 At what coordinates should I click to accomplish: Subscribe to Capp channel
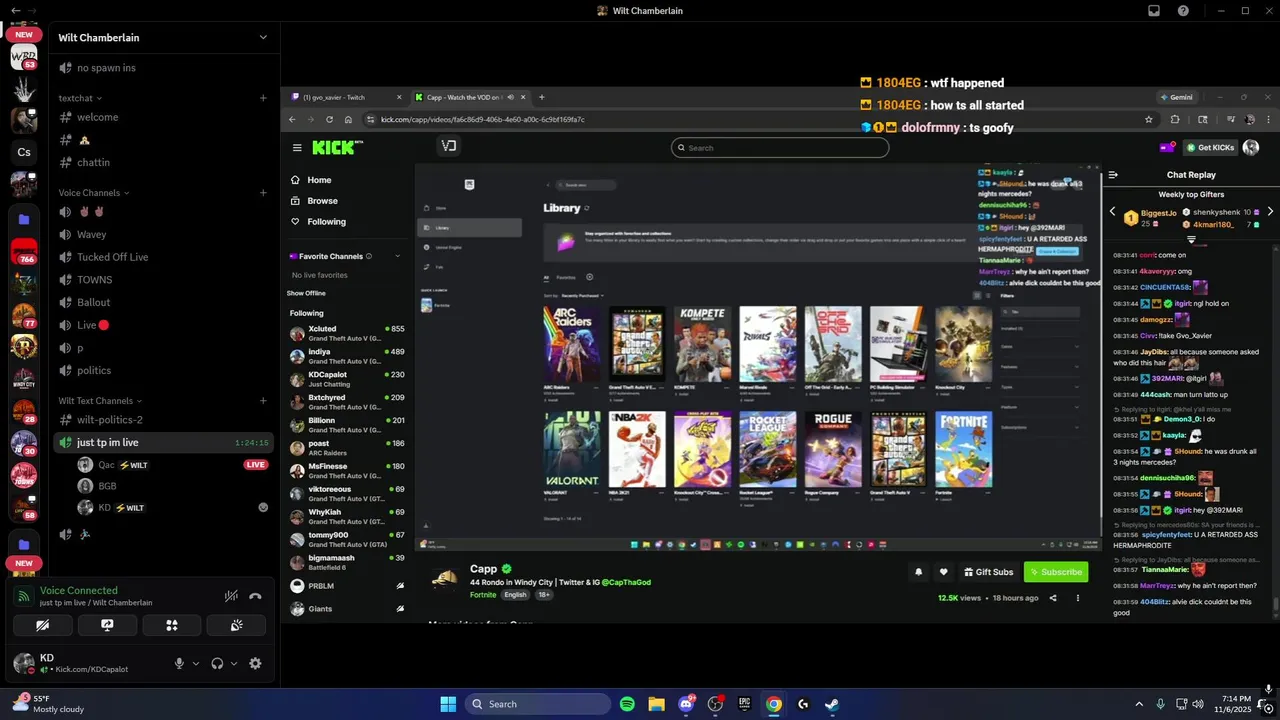(x=1055, y=572)
